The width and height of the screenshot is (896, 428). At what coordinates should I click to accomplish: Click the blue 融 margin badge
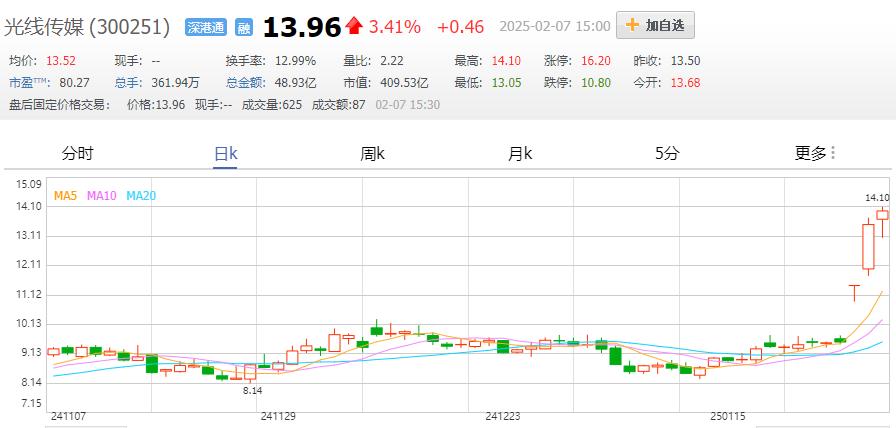(x=244, y=27)
